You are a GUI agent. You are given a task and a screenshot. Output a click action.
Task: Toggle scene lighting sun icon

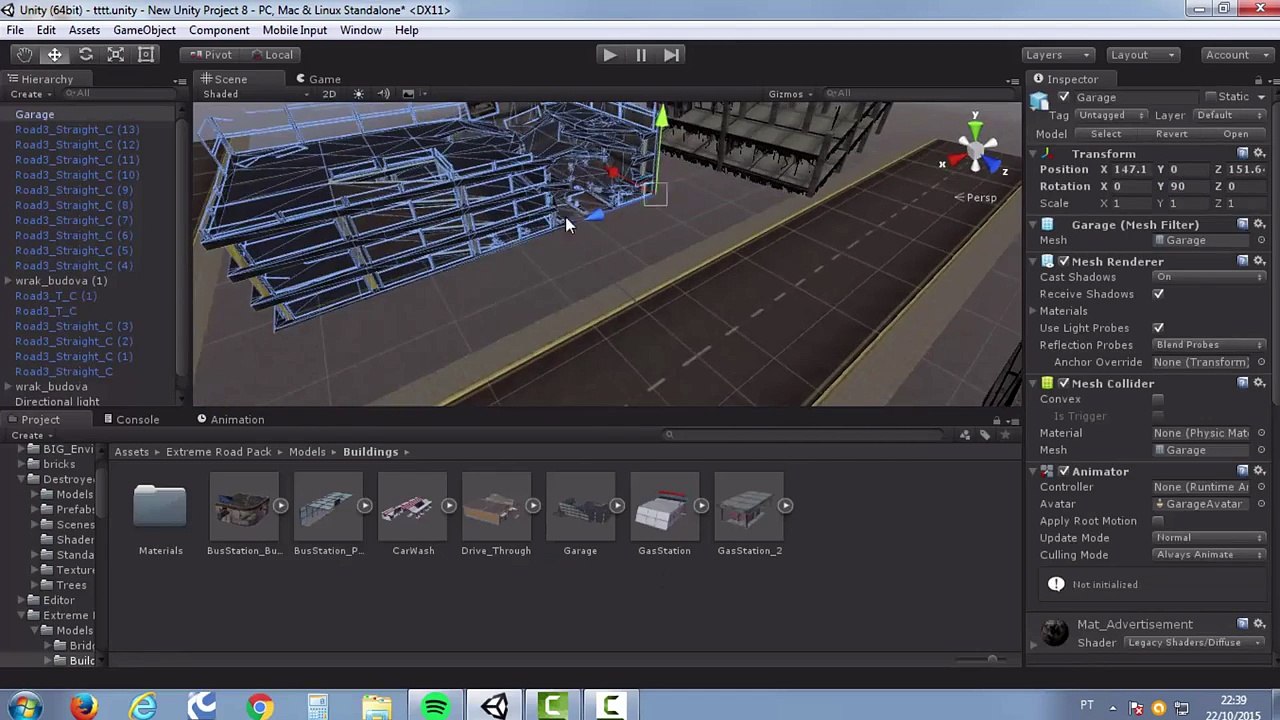[358, 94]
